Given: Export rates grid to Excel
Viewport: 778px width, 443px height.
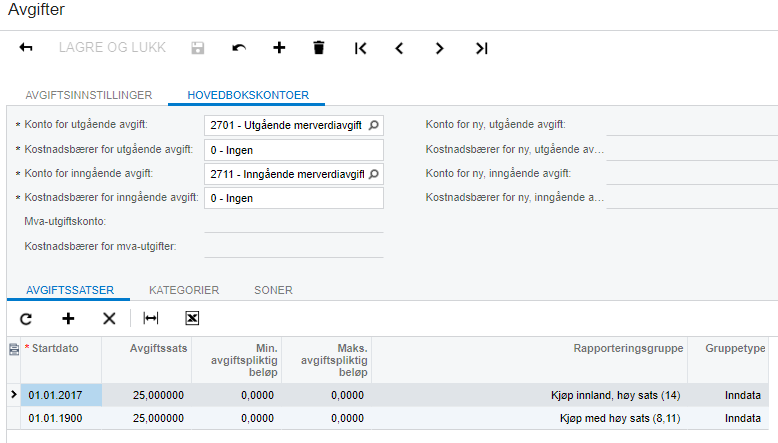Looking at the screenshot, I should [x=192, y=318].
